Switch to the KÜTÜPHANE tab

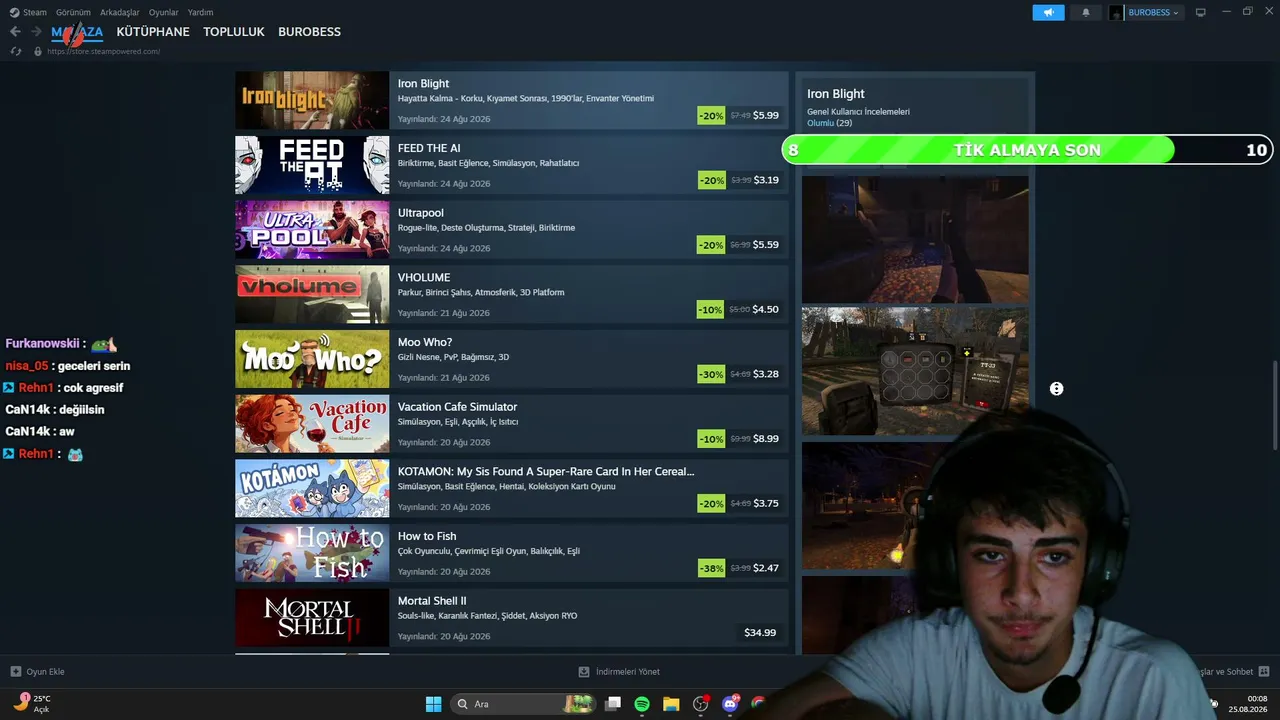pyautogui.click(x=153, y=32)
